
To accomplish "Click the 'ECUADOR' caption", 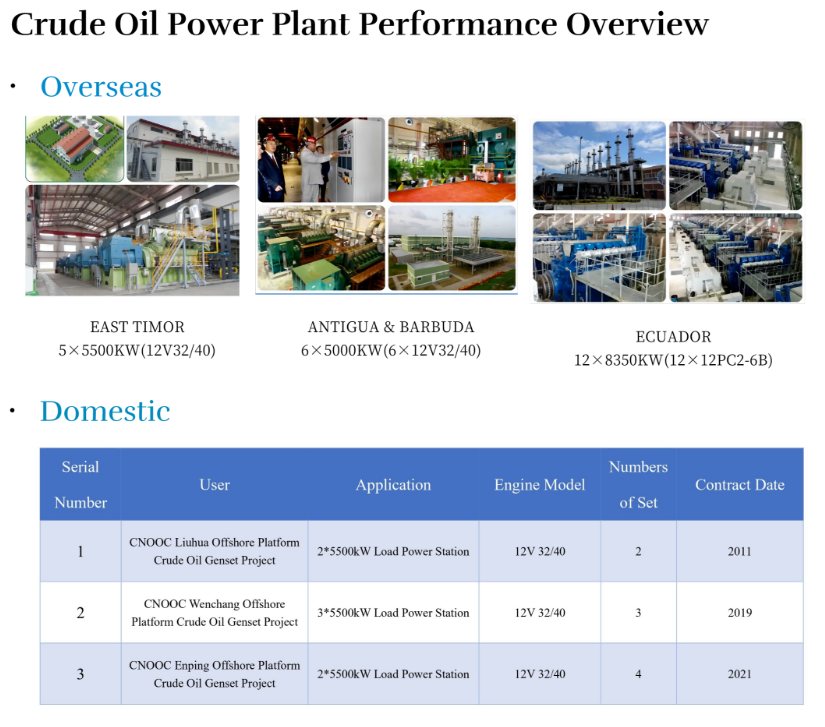I will 673,337.
